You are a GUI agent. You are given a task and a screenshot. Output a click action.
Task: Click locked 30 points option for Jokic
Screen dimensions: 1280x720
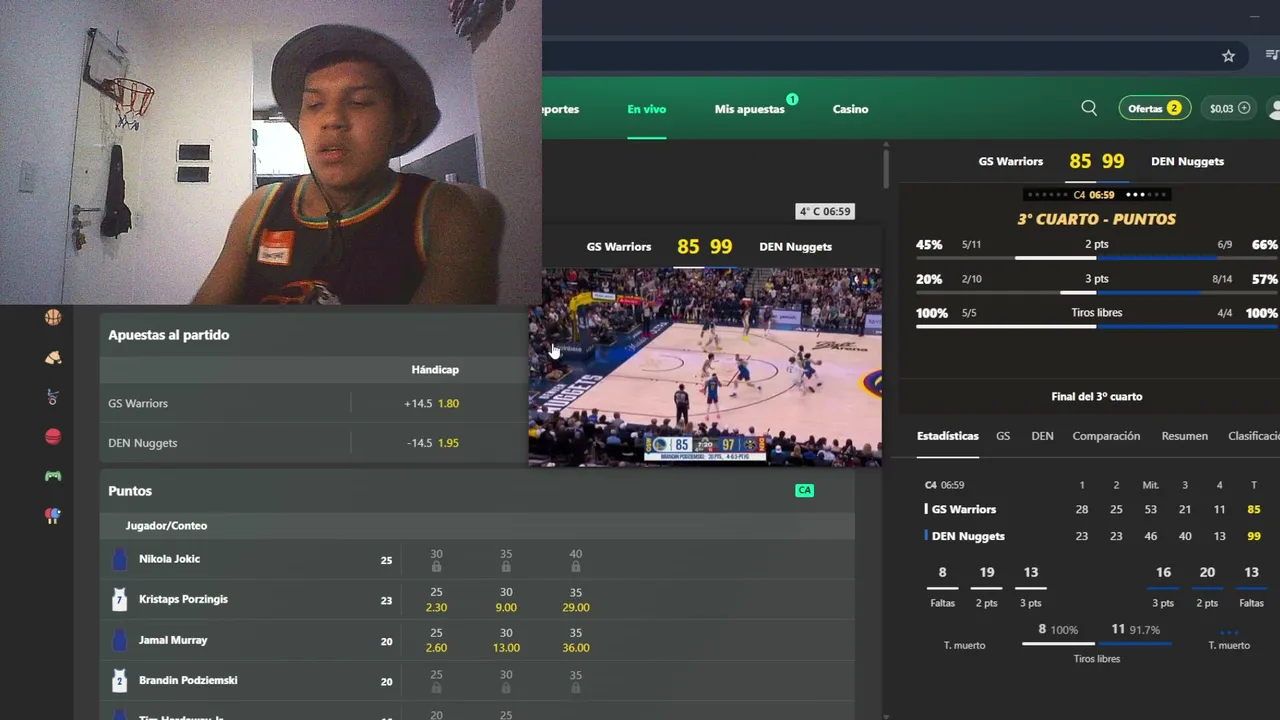pyautogui.click(x=436, y=560)
